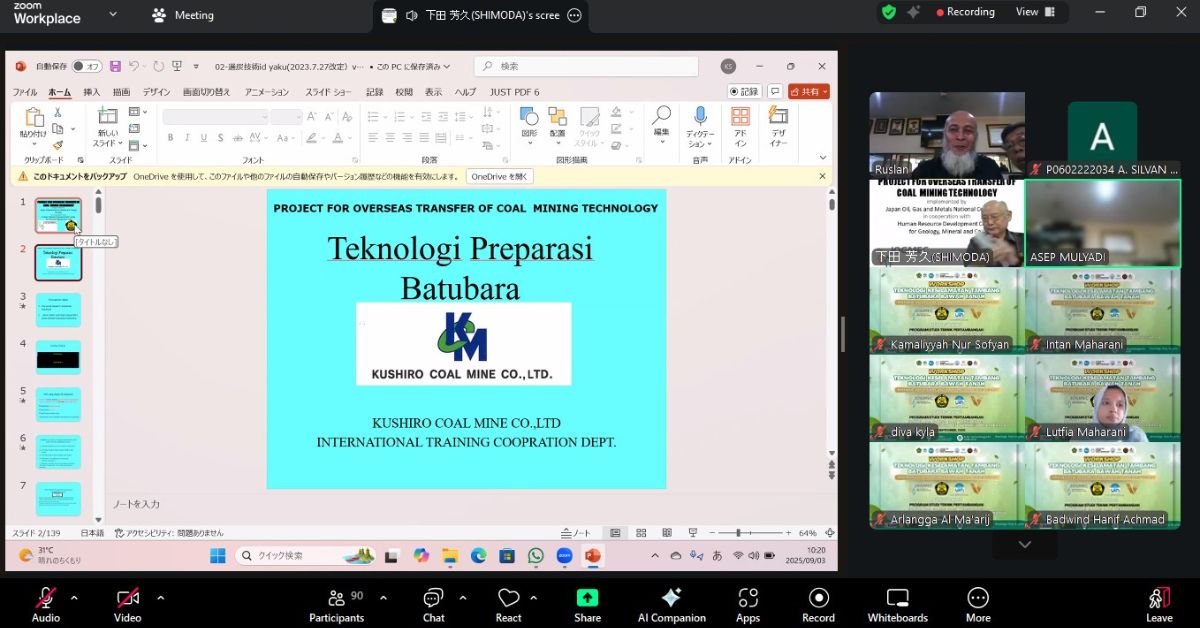Expand Chat options arrow

462,597
